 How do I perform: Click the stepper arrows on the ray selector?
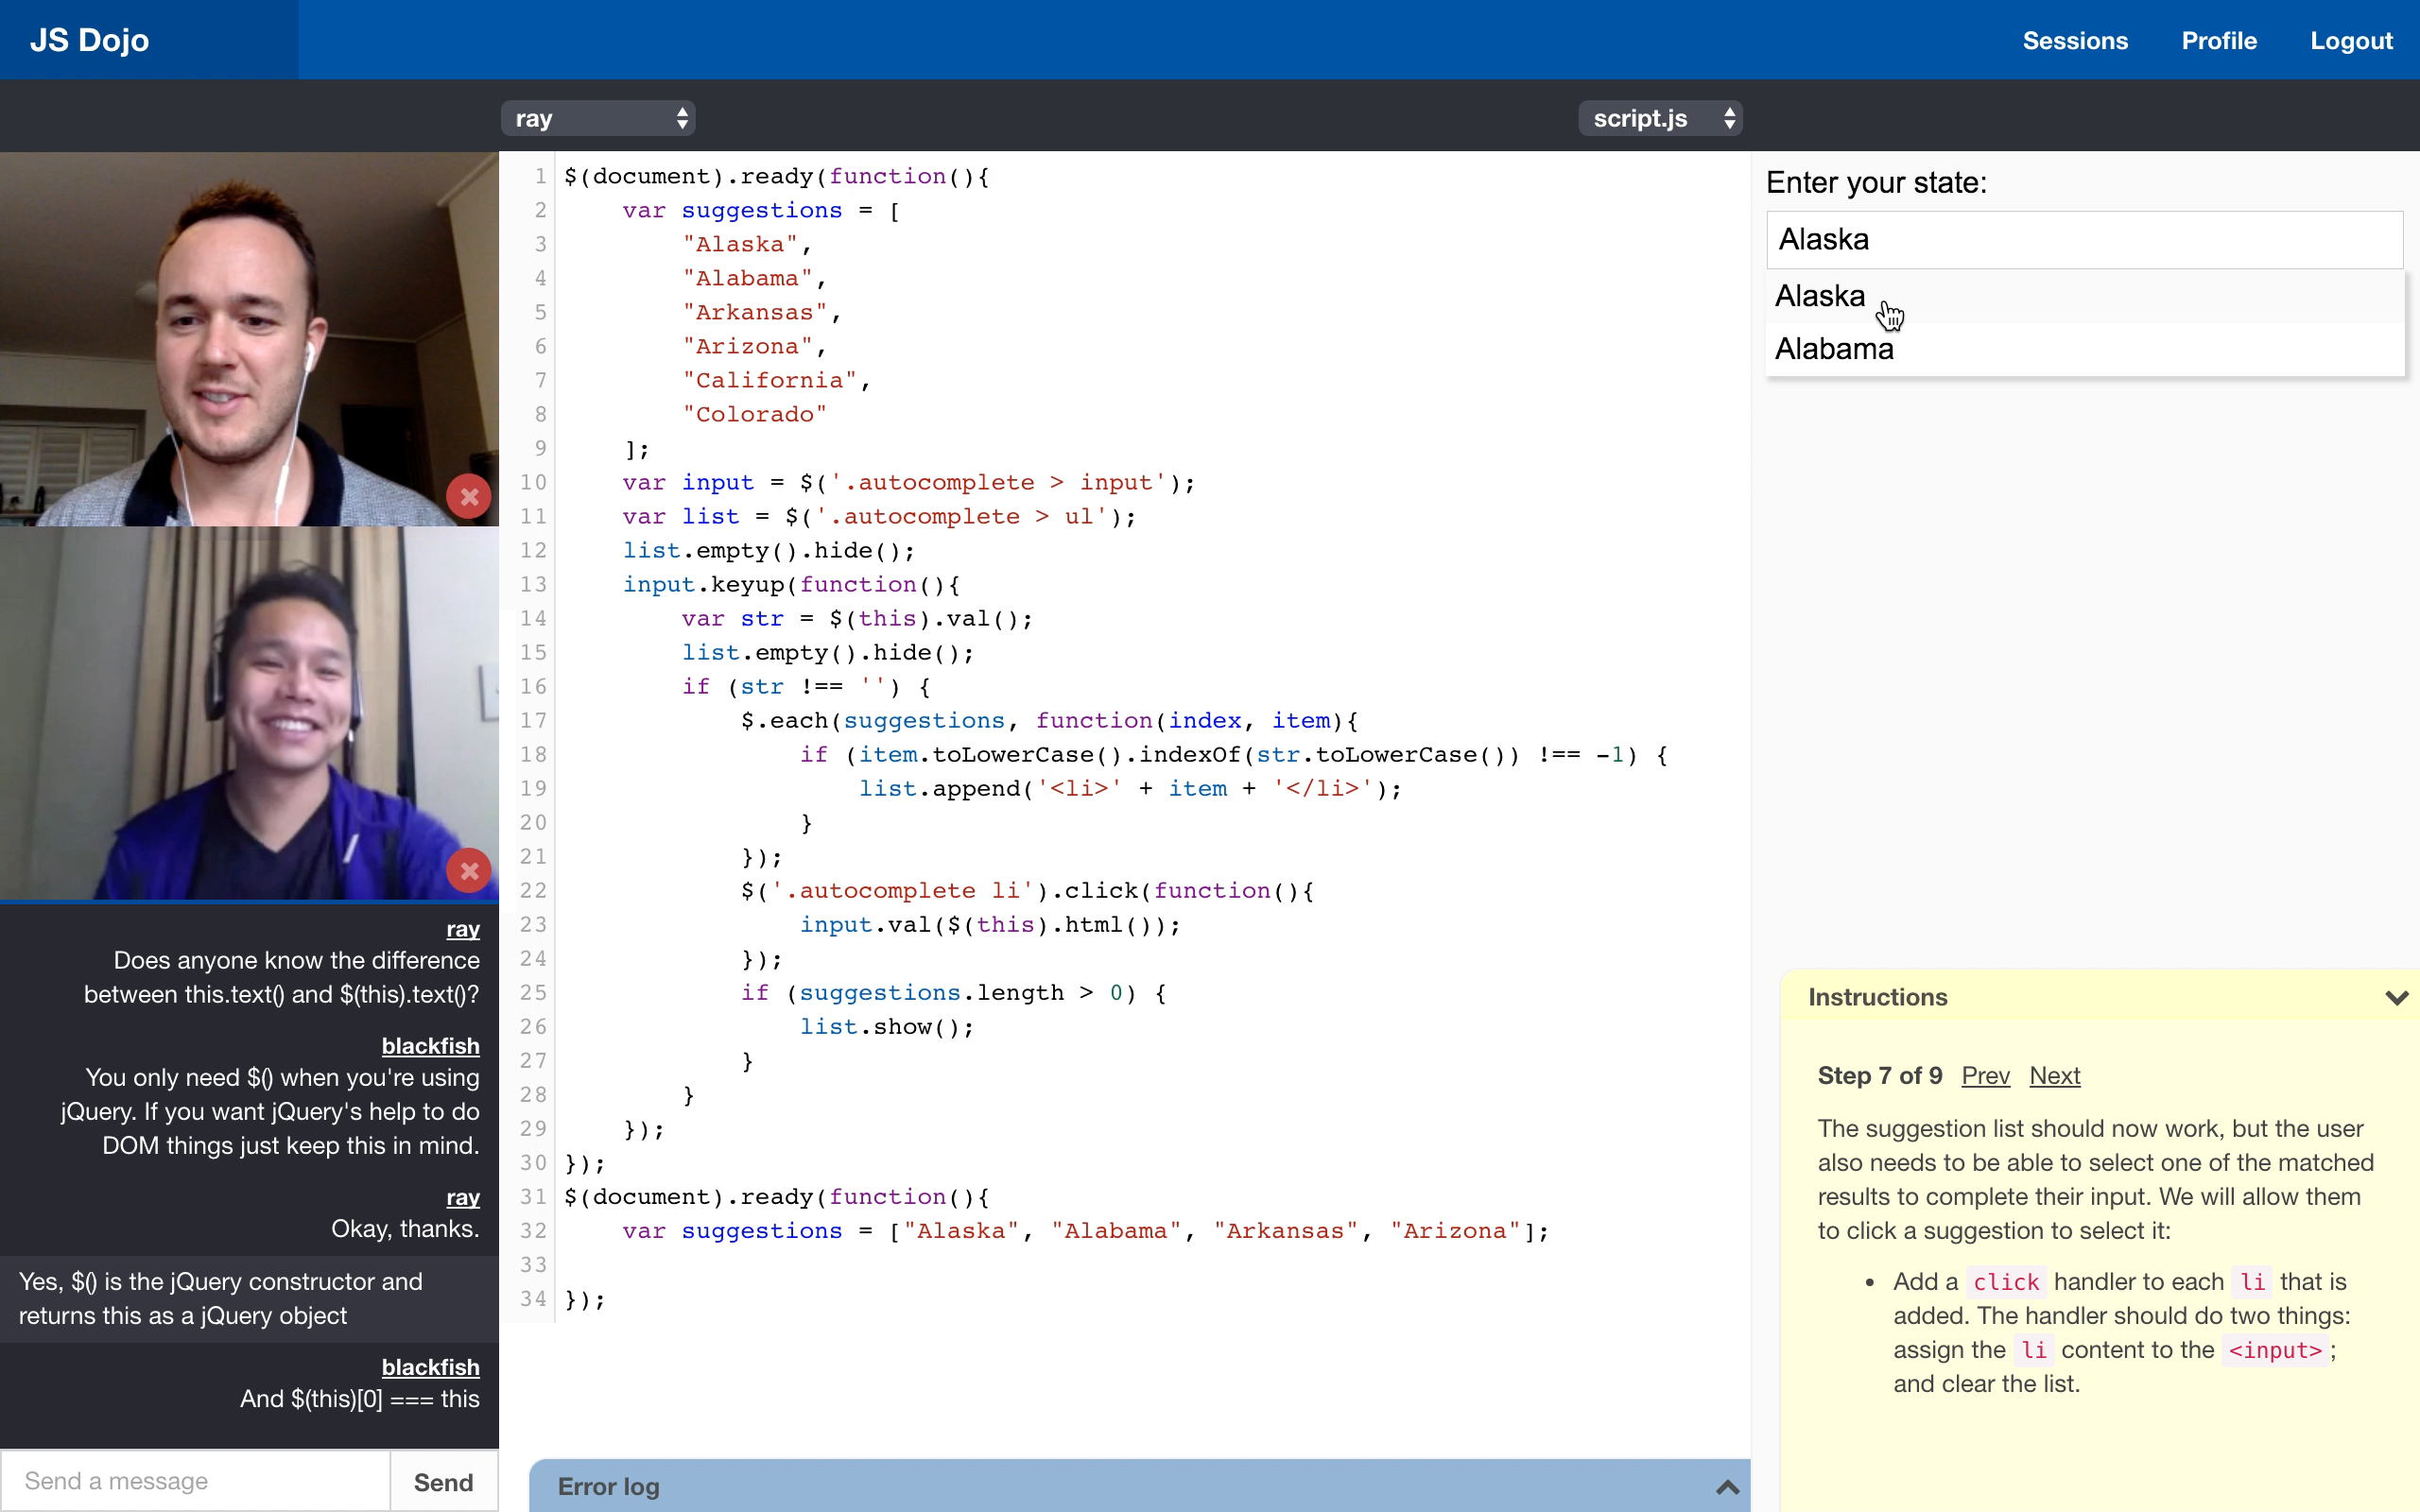tap(681, 117)
